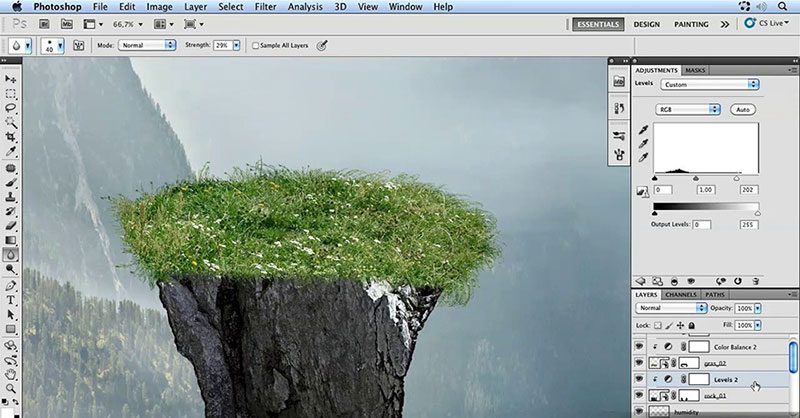Toggle lock transparent pixels
Image resolution: width=800 pixels, height=418 pixels.
(x=658, y=325)
